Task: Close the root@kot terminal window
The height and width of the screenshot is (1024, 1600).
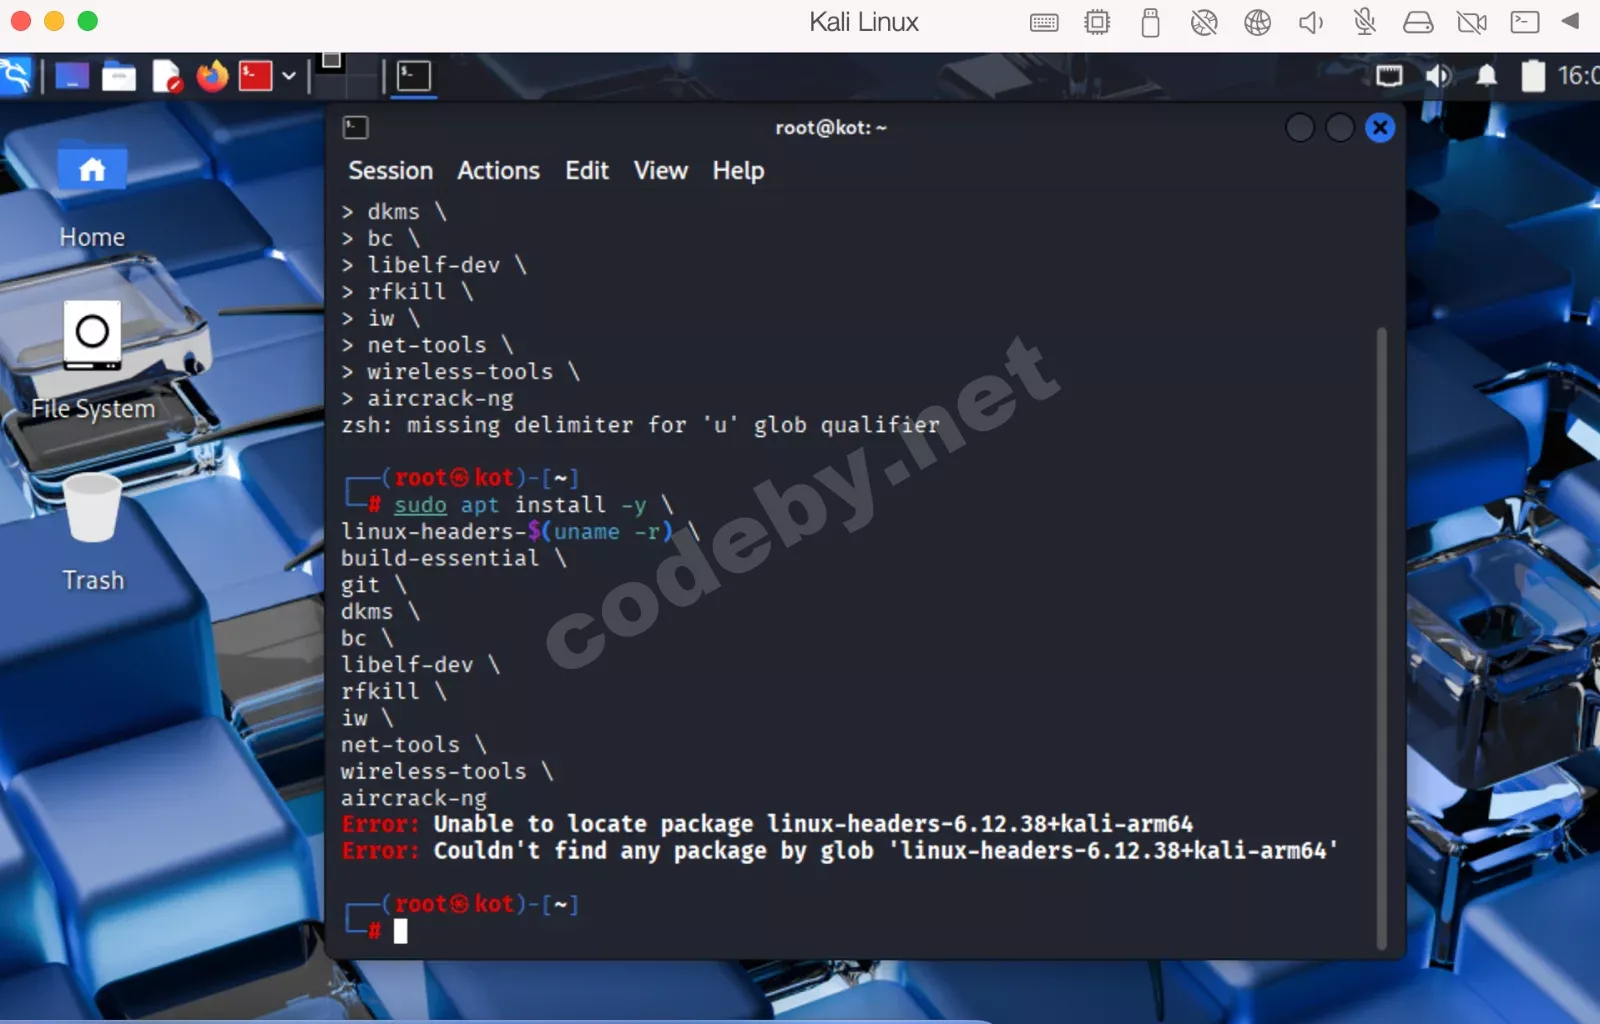Action: tap(1380, 128)
